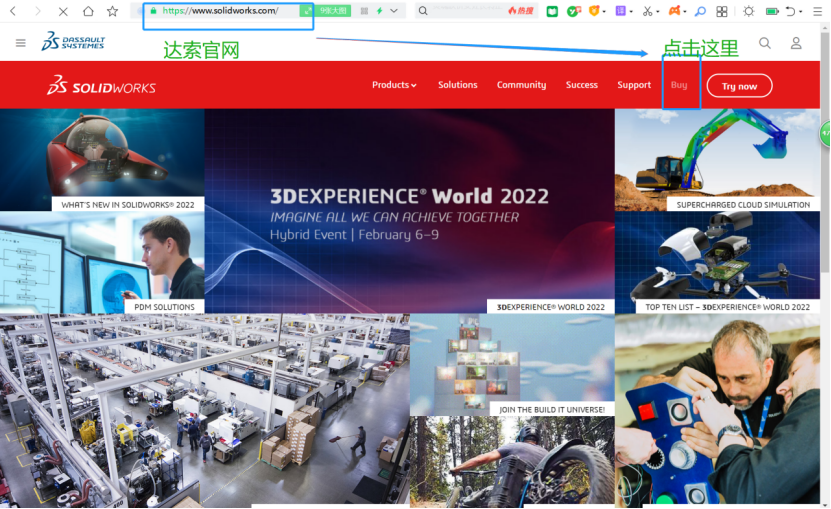This screenshot has height=509, width=831.
Task: Click the browser forward arrow
Action: 38,11
